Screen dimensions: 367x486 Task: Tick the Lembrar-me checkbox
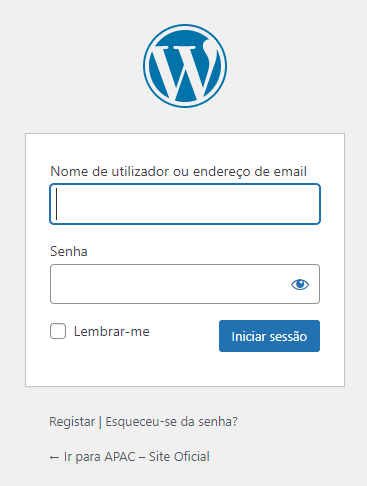click(58, 331)
